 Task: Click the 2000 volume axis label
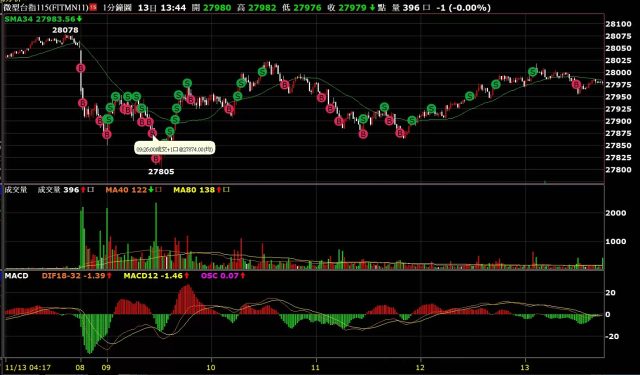[616, 213]
